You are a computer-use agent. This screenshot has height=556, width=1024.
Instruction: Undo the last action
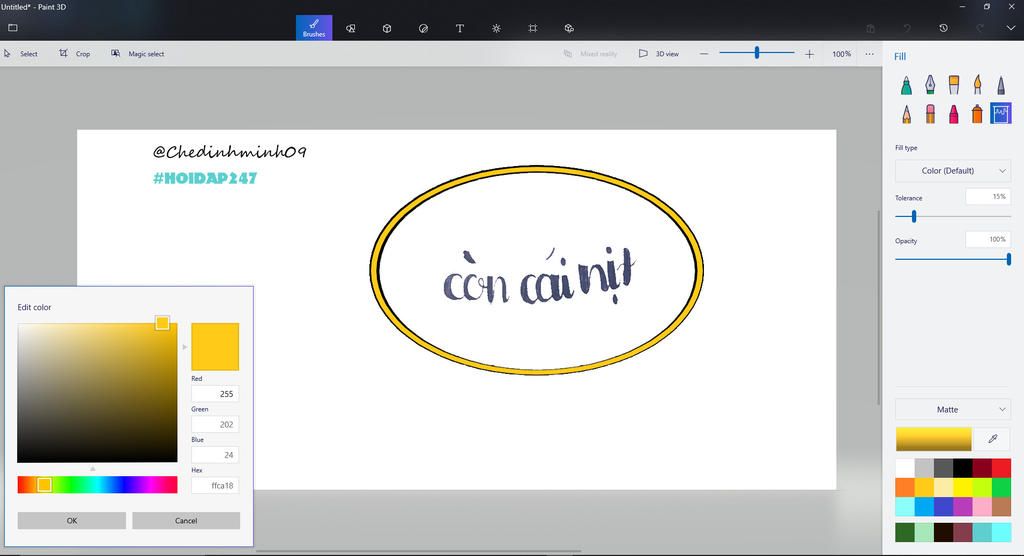(x=907, y=28)
